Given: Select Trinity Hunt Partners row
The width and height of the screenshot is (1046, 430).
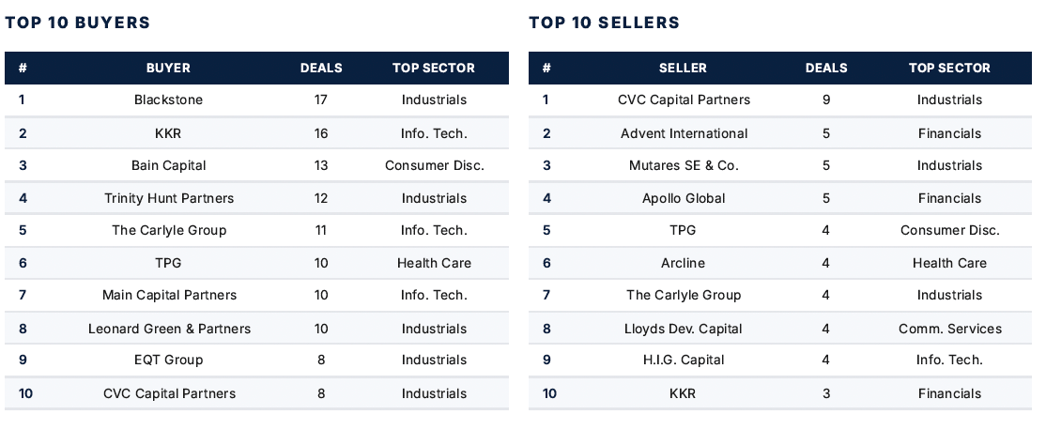Looking at the screenshot, I should tap(168, 198).
